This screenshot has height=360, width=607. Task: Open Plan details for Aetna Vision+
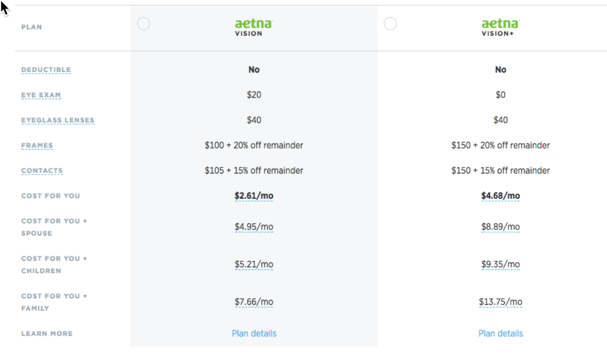(501, 333)
